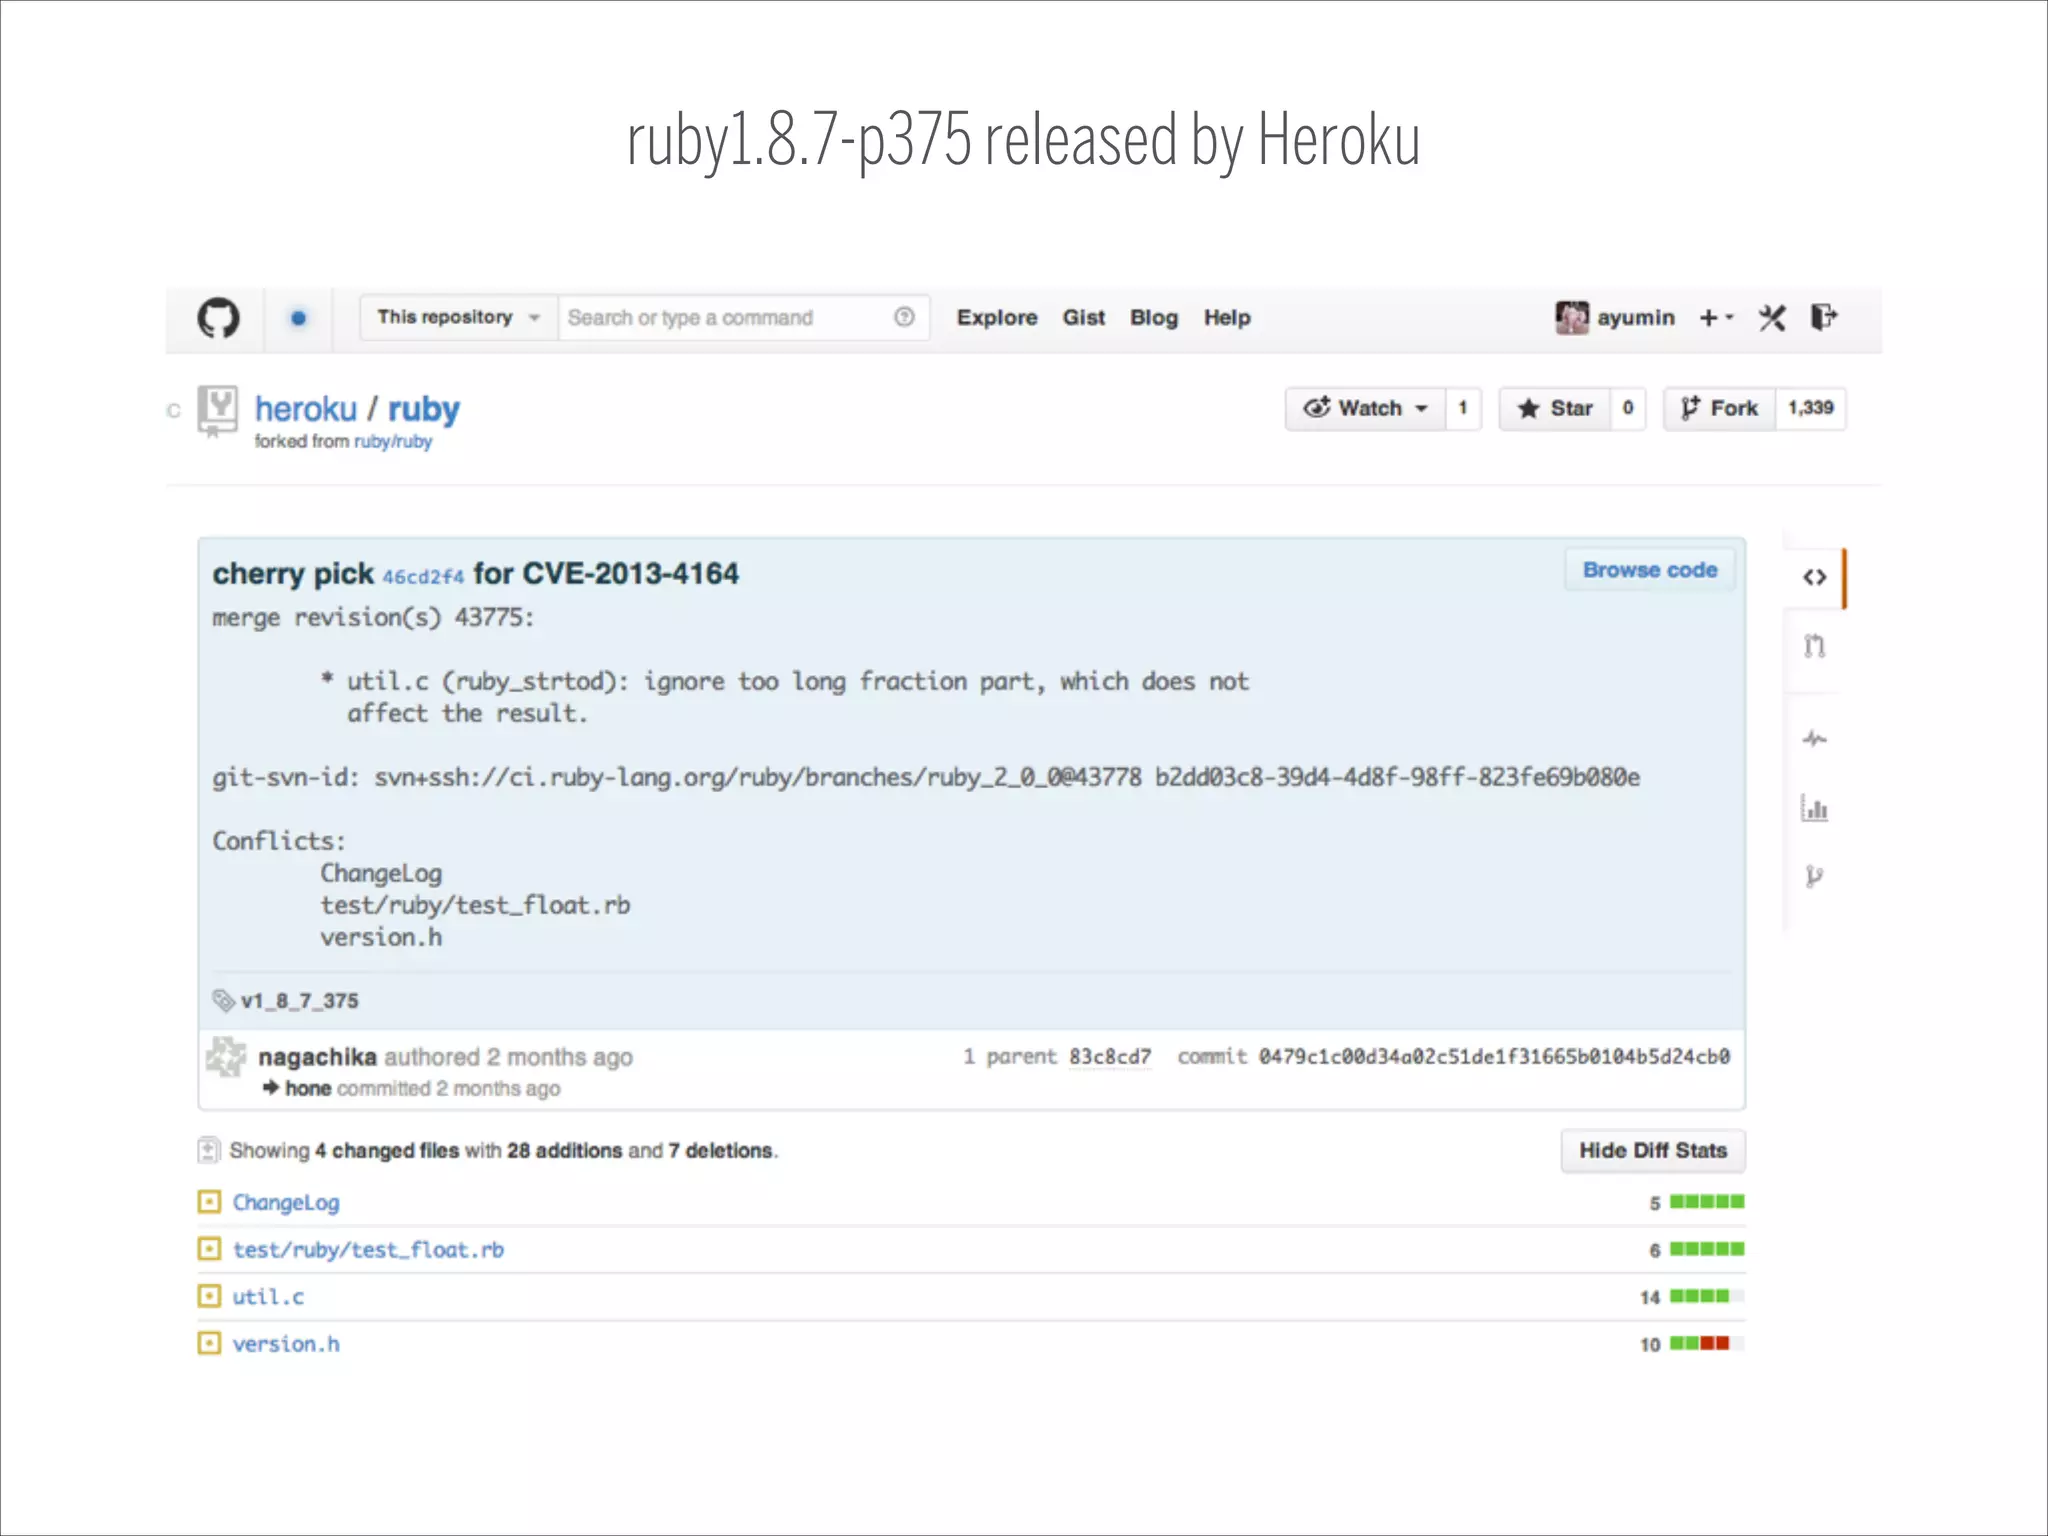This screenshot has width=2048, height=1536.
Task: Open the v1_8_7_375 tag link
Action: point(300,1000)
